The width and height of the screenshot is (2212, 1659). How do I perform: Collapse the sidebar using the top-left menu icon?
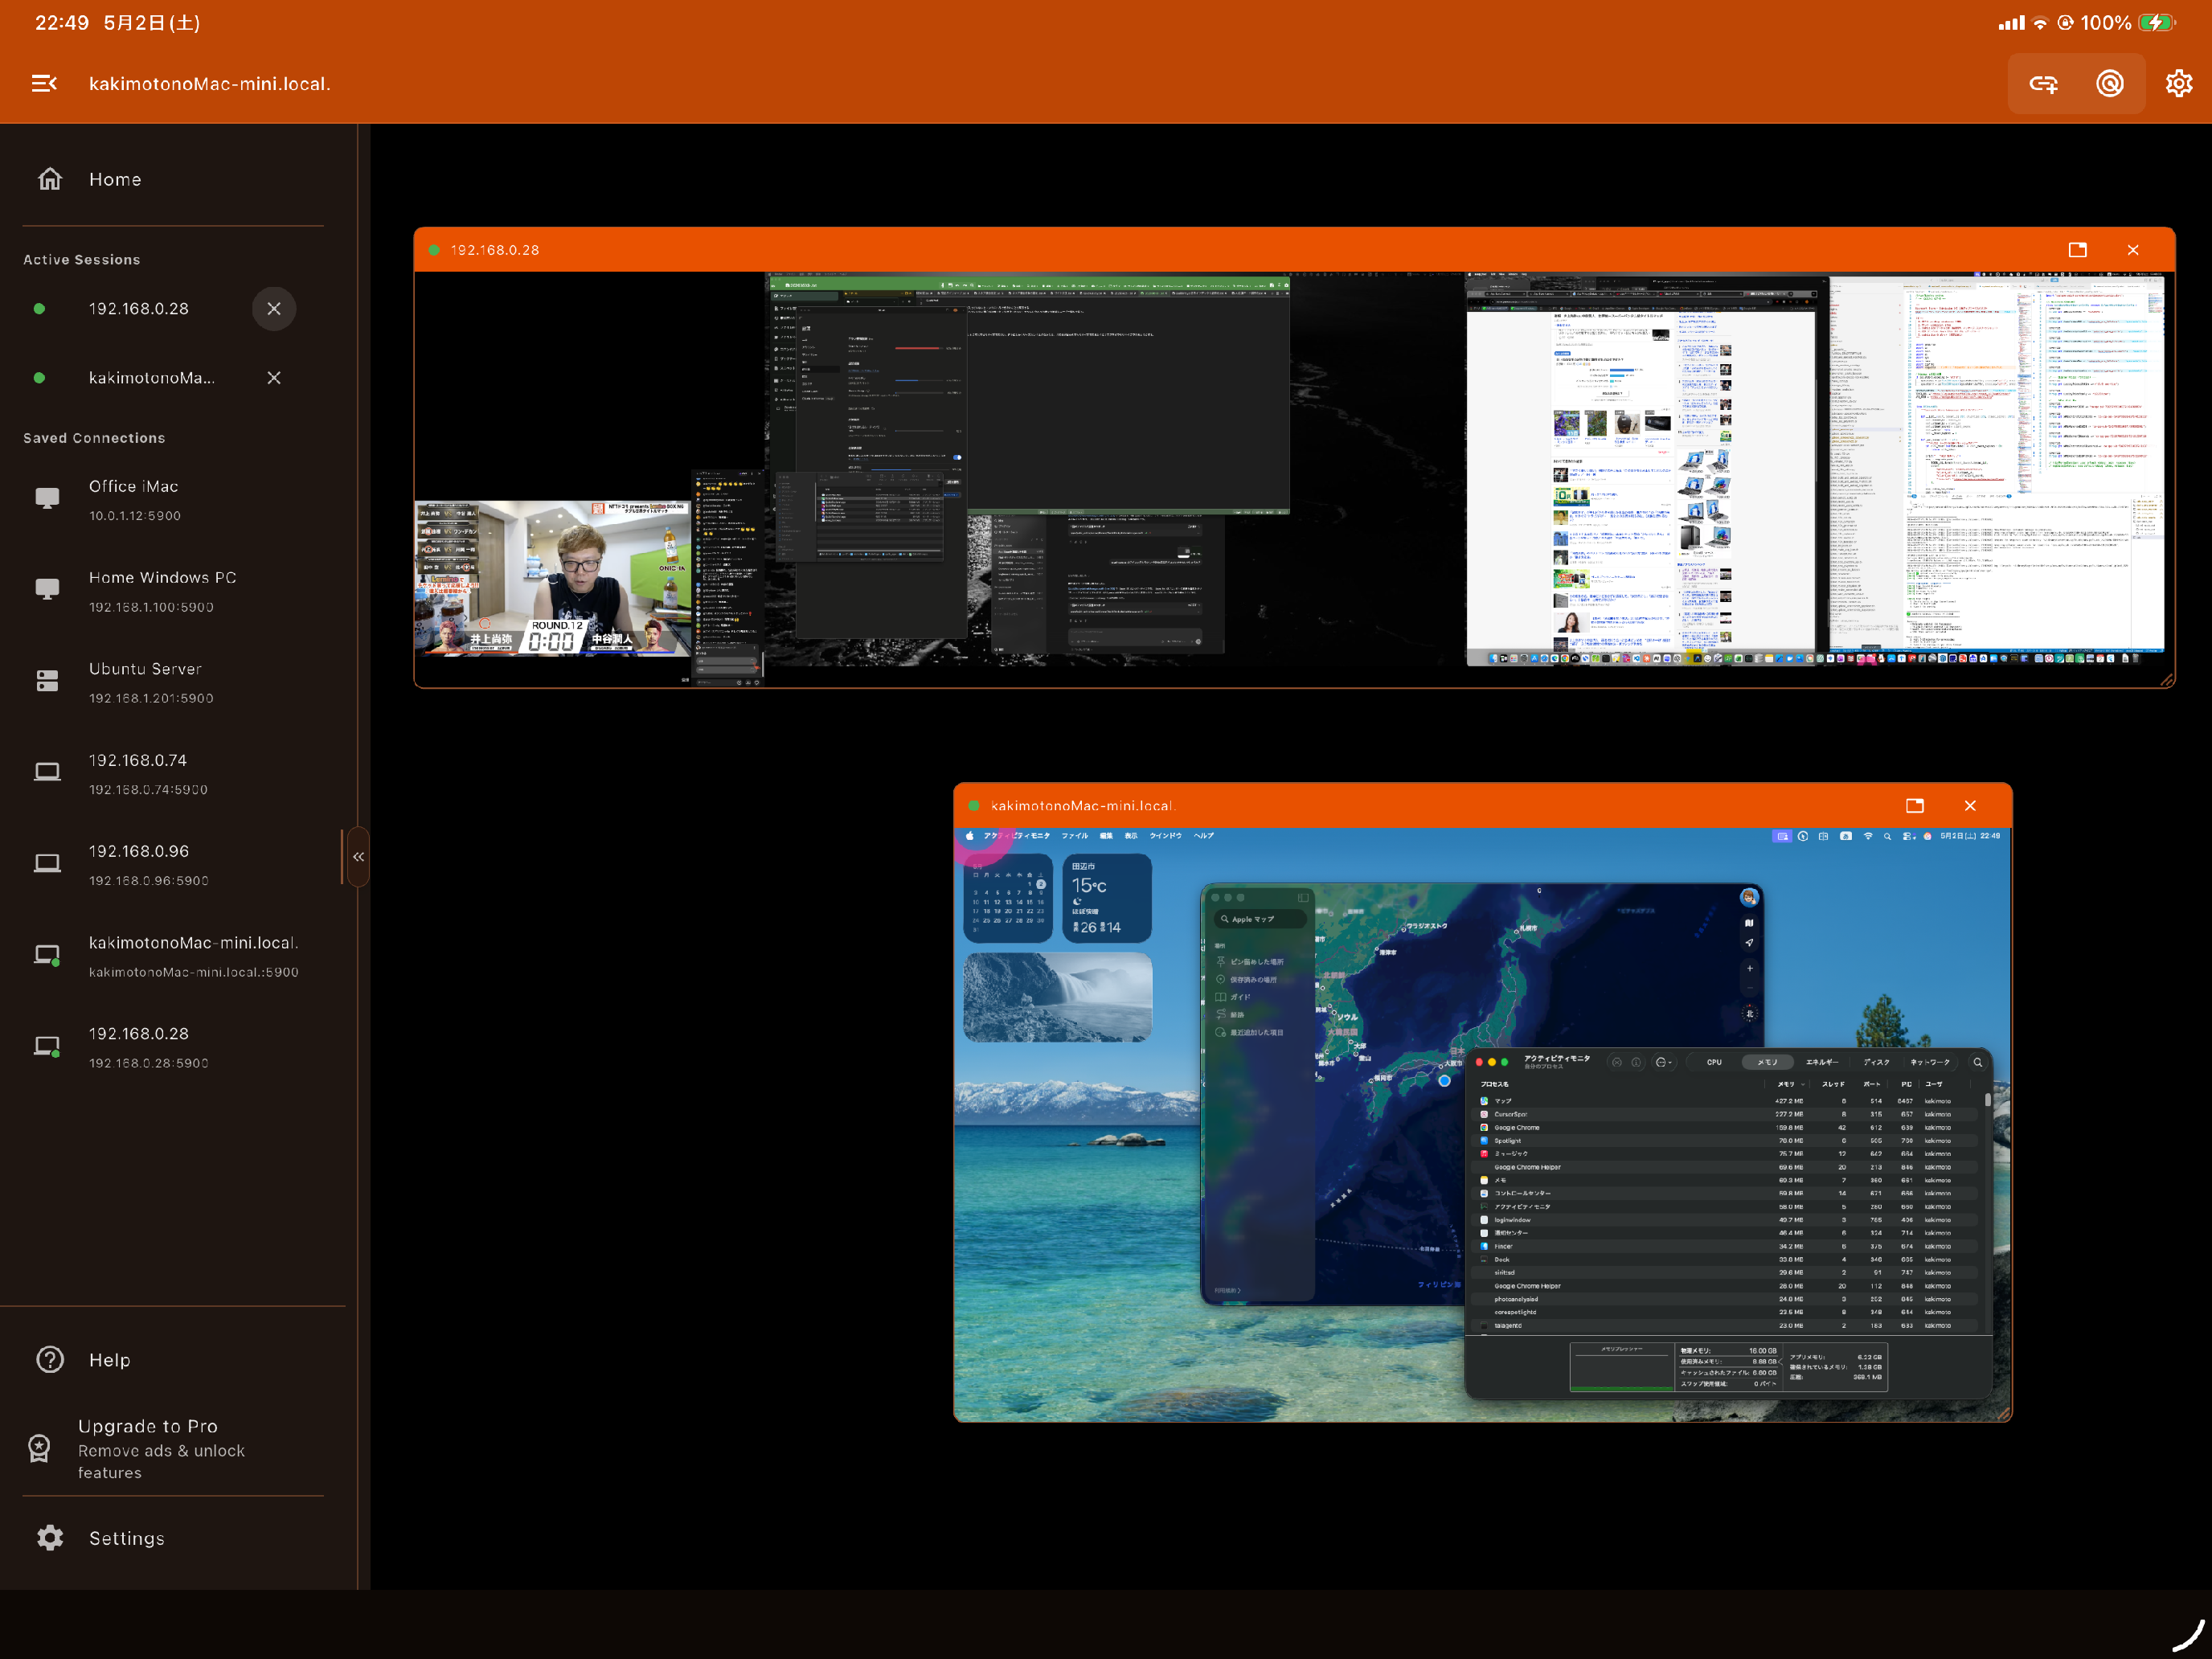[x=44, y=83]
